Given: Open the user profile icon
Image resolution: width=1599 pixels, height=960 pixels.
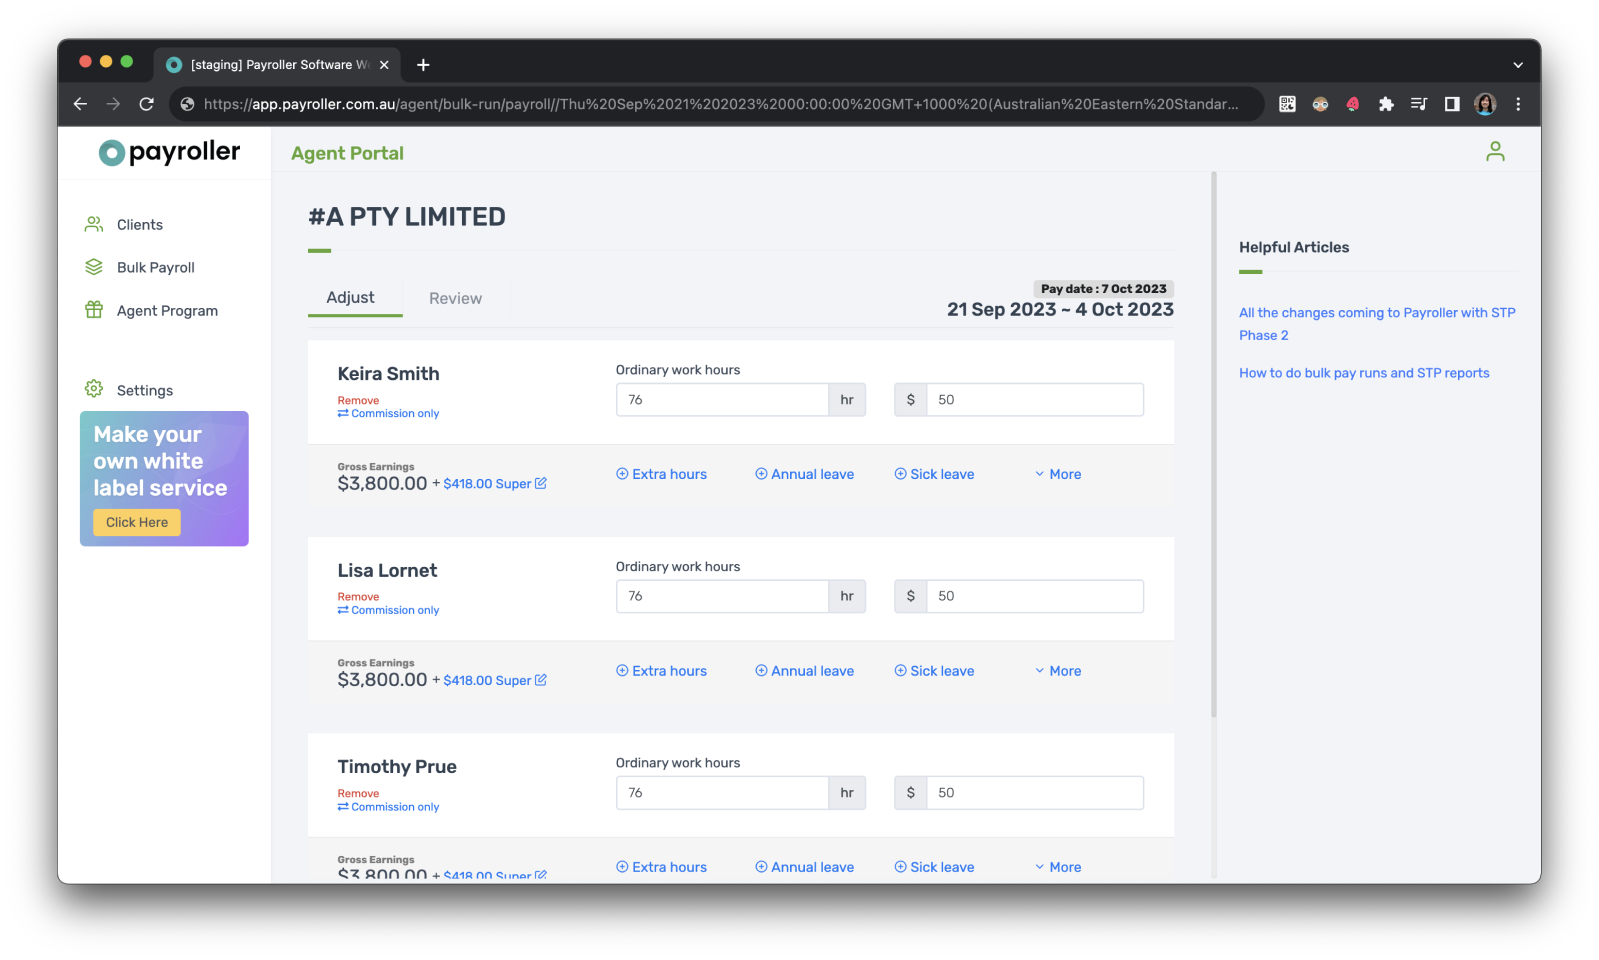Looking at the screenshot, I should pyautogui.click(x=1495, y=151).
